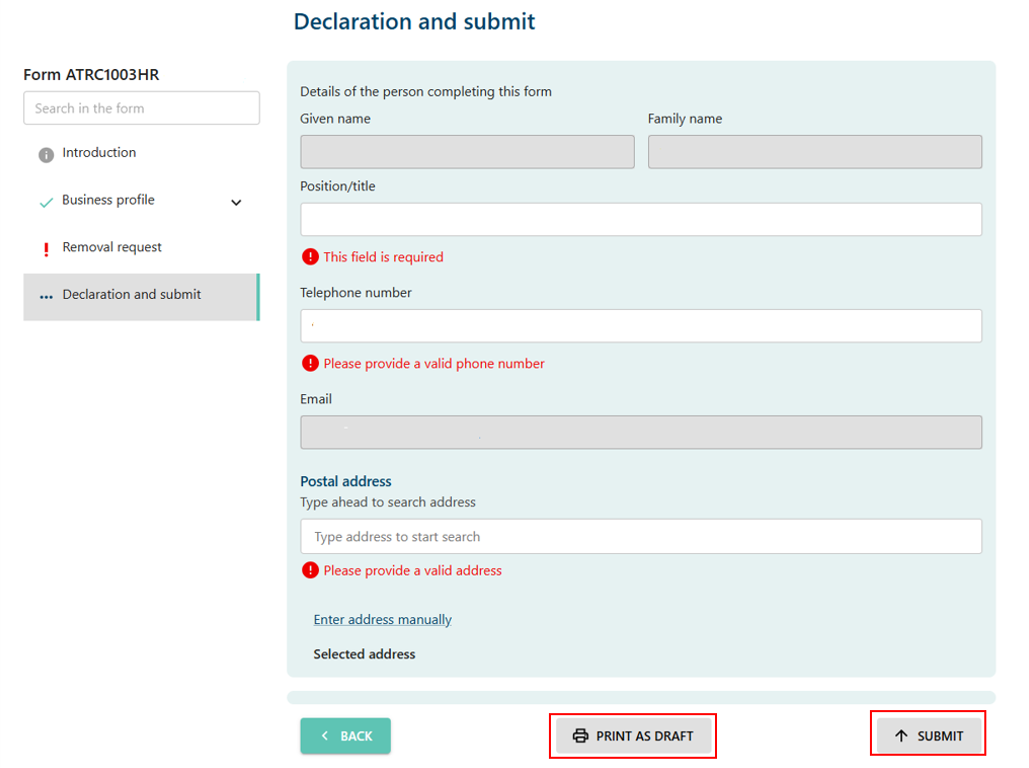Click the printer icon on PRINT AS DRAFT

click(x=582, y=734)
